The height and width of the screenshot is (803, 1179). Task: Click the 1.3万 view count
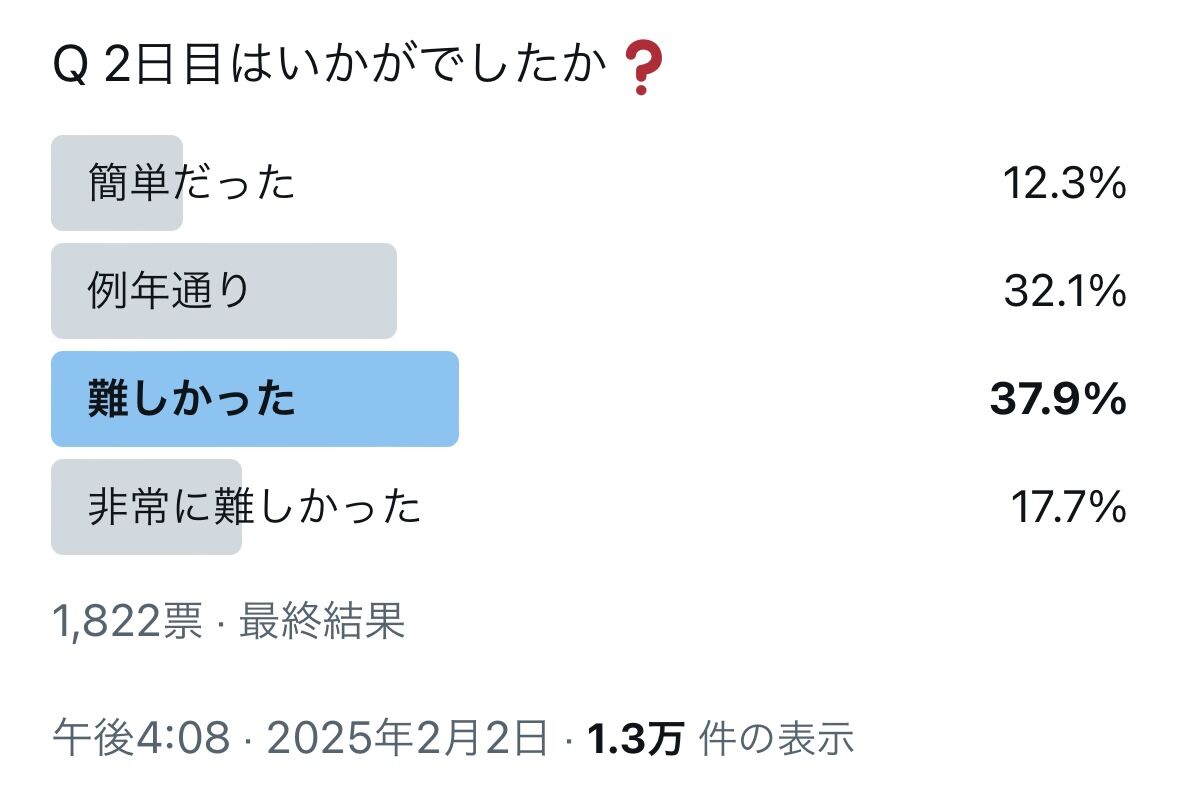[x=636, y=738]
